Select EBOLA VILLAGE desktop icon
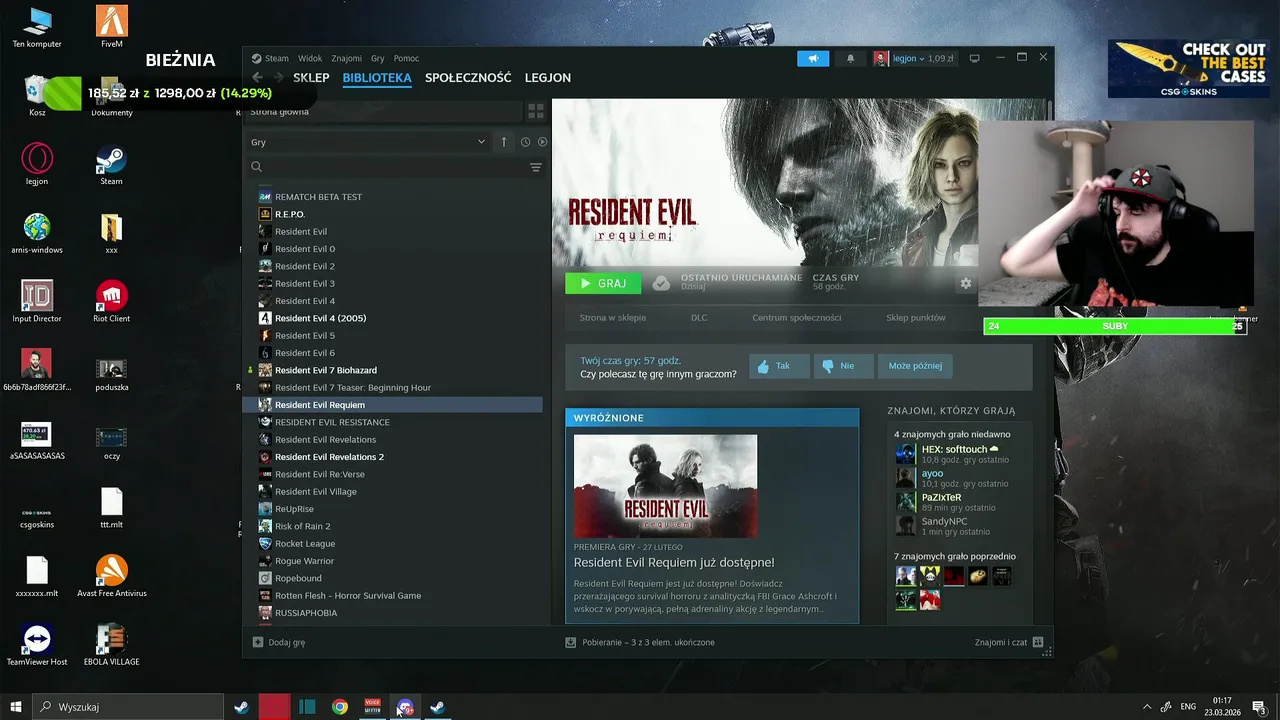 tap(111, 645)
